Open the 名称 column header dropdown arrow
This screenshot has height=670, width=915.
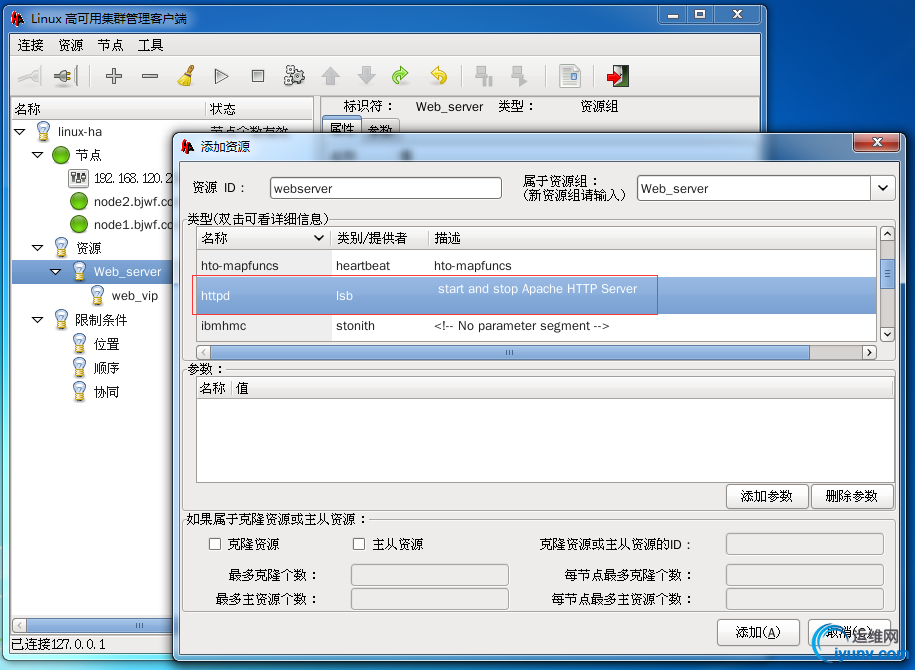pyautogui.click(x=319, y=238)
